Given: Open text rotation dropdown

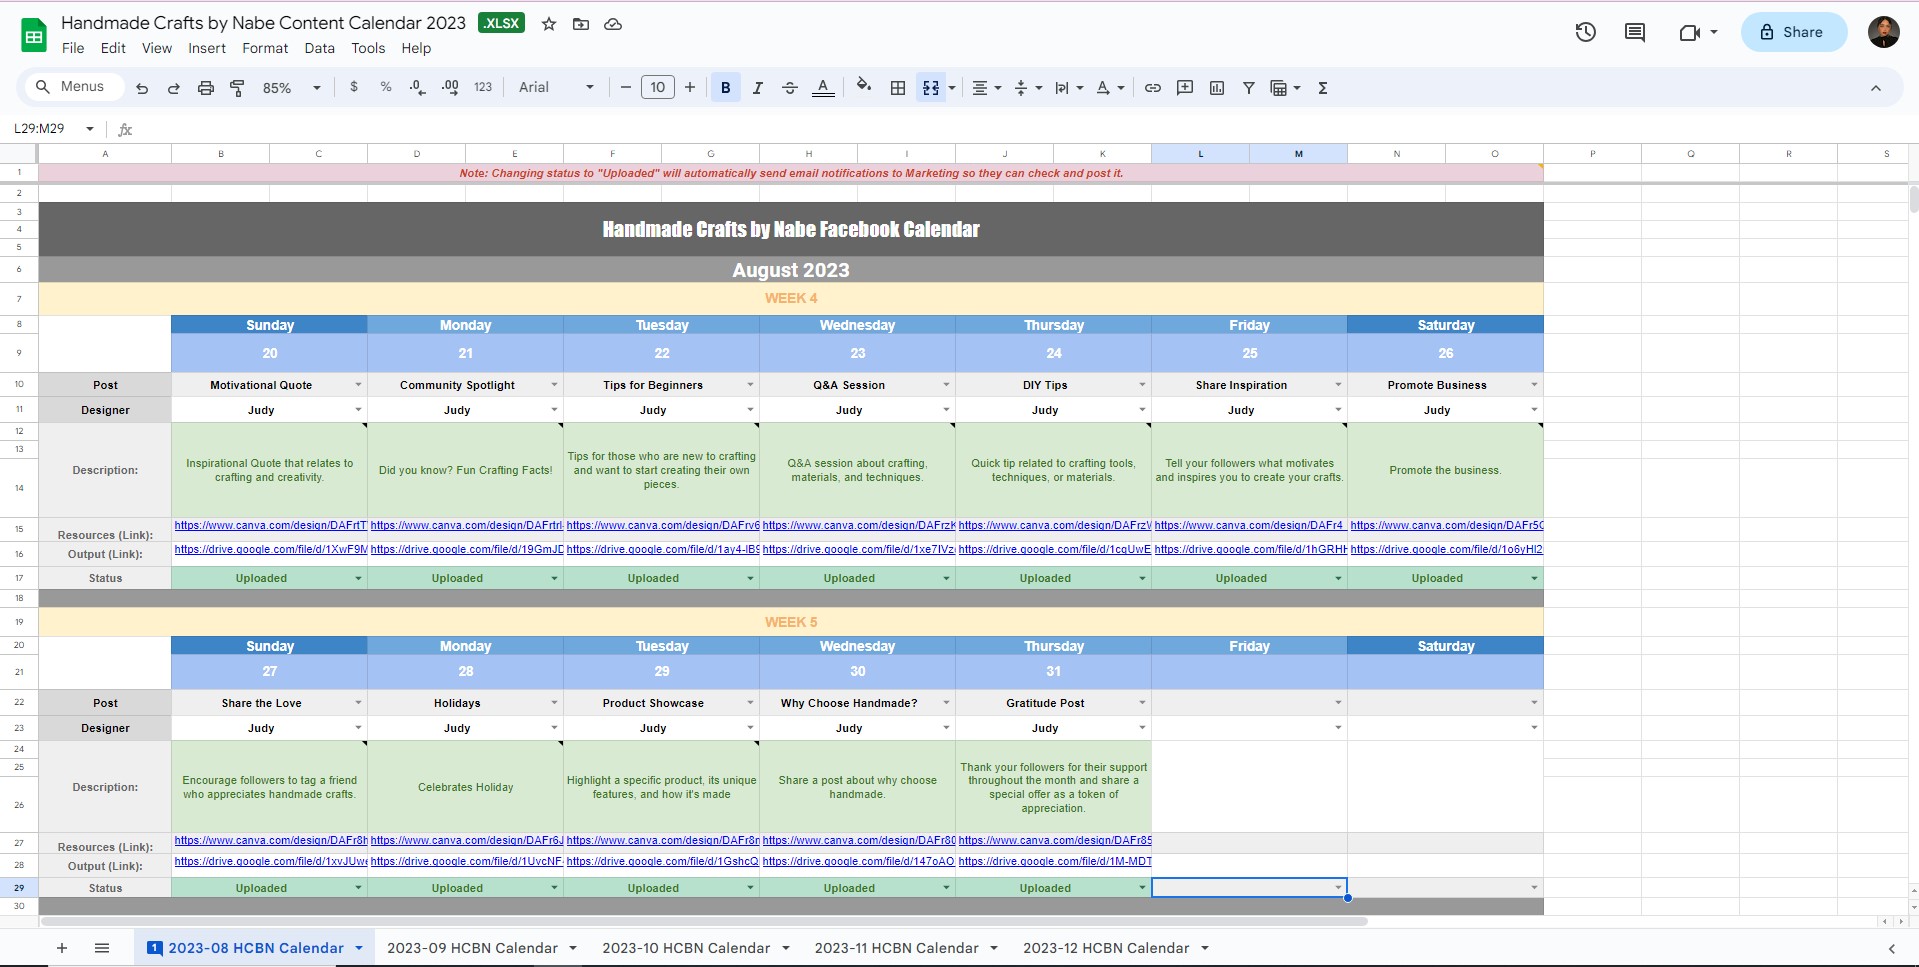Looking at the screenshot, I should [x=1110, y=88].
